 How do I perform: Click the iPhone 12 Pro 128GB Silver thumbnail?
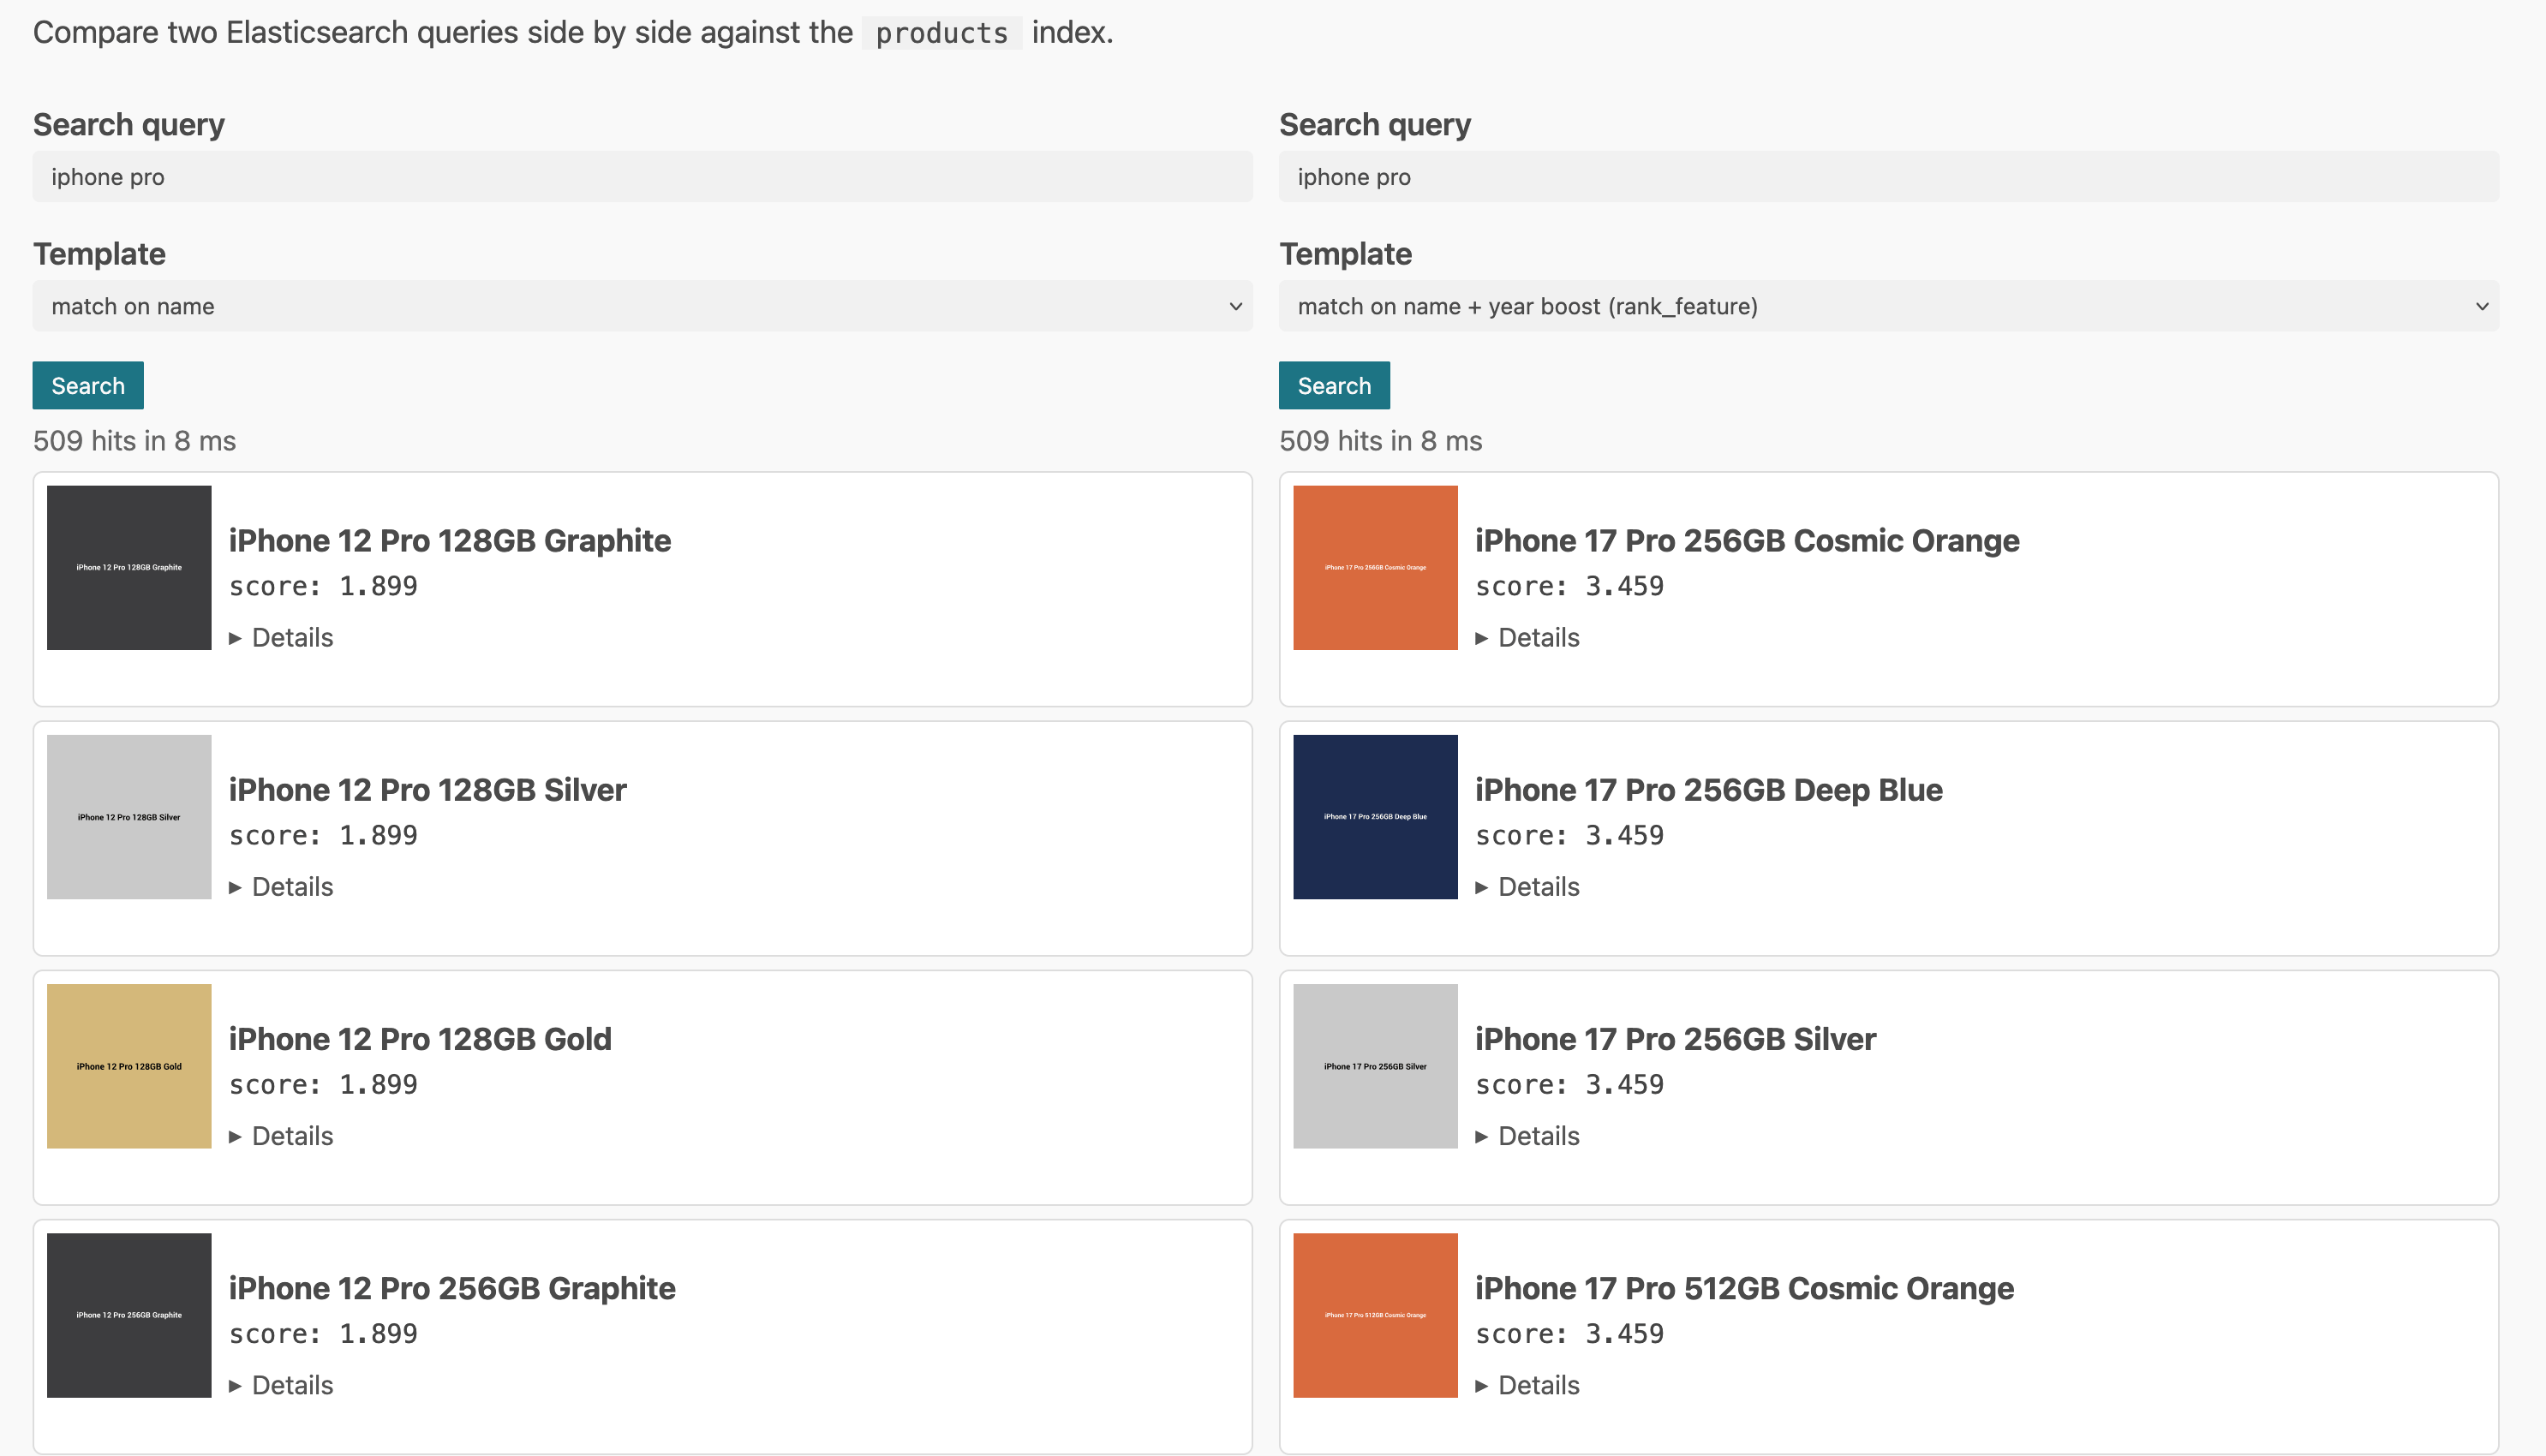point(129,817)
